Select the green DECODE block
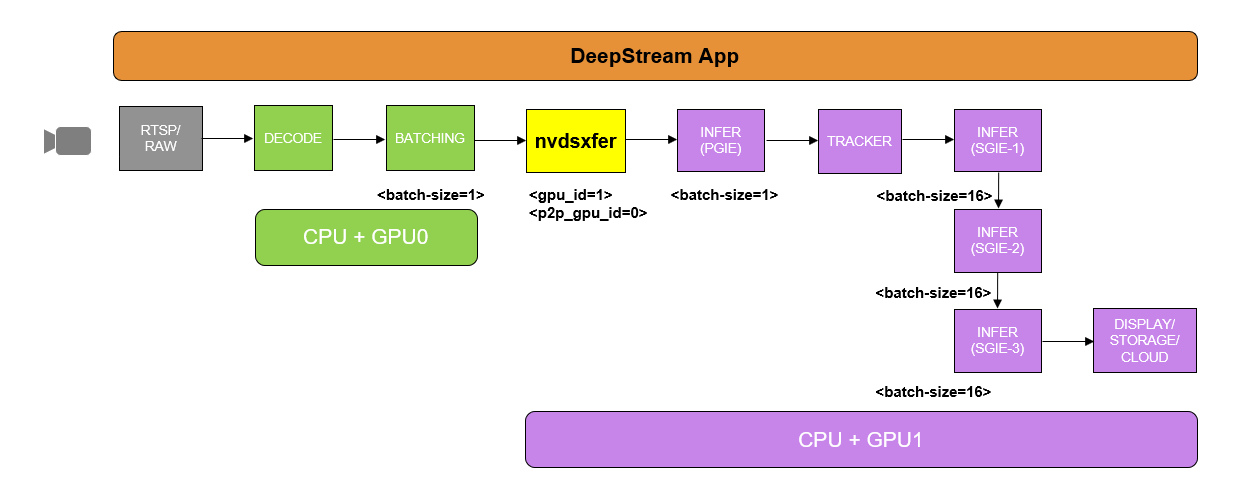Image resolution: width=1244 pixels, height=494 pixels. [293, 138]
